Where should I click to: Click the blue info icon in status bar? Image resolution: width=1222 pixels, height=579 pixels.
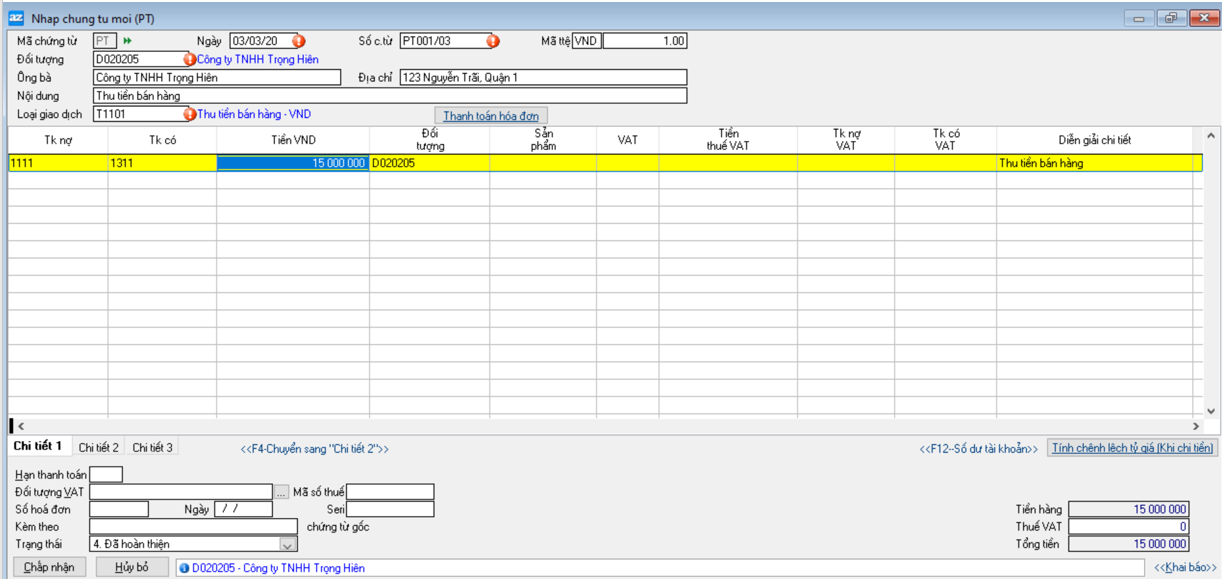tap(184, 568)
